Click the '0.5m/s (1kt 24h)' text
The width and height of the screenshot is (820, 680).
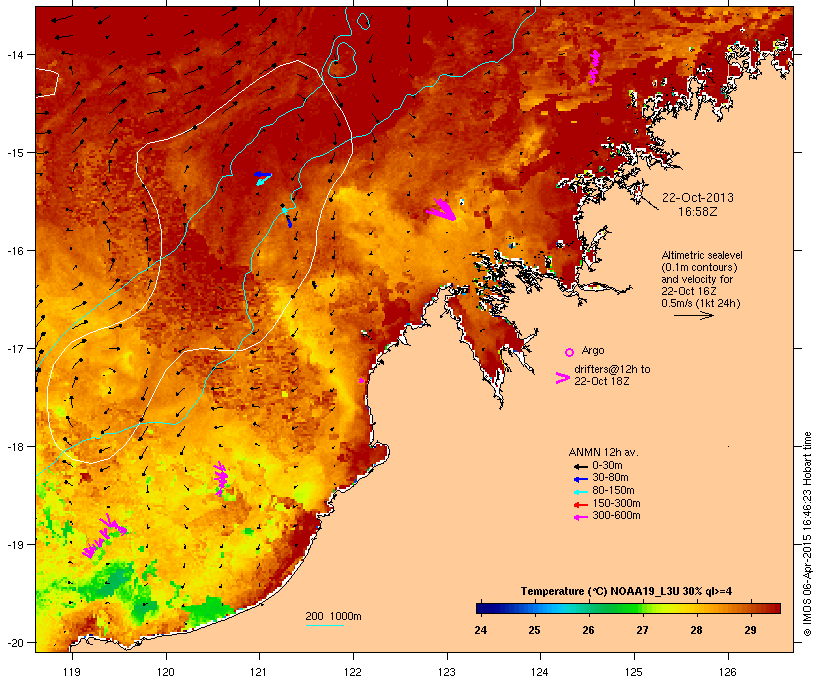pyautogui.click(x=701, y=303)
